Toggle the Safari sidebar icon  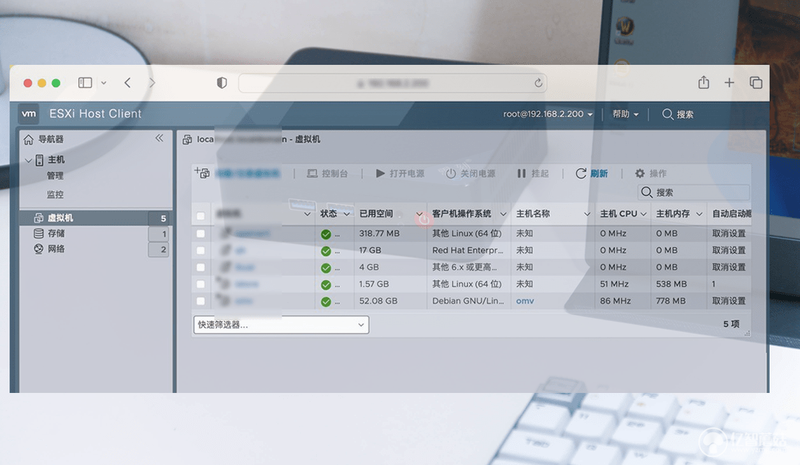[85, 83]
